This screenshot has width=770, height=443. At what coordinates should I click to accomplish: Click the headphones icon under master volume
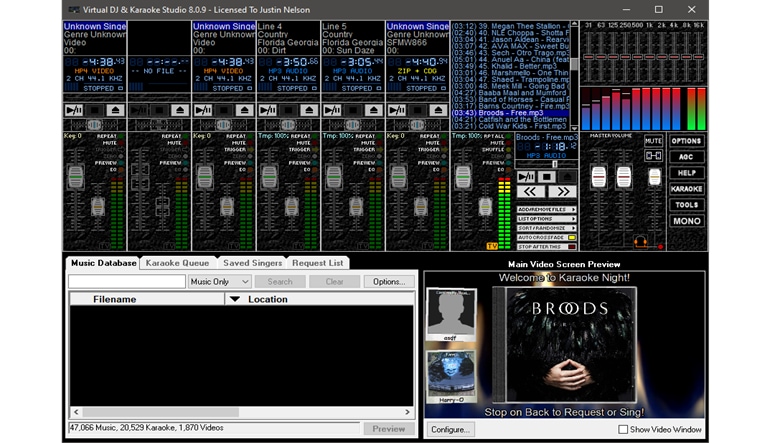(x=640, y=241)
